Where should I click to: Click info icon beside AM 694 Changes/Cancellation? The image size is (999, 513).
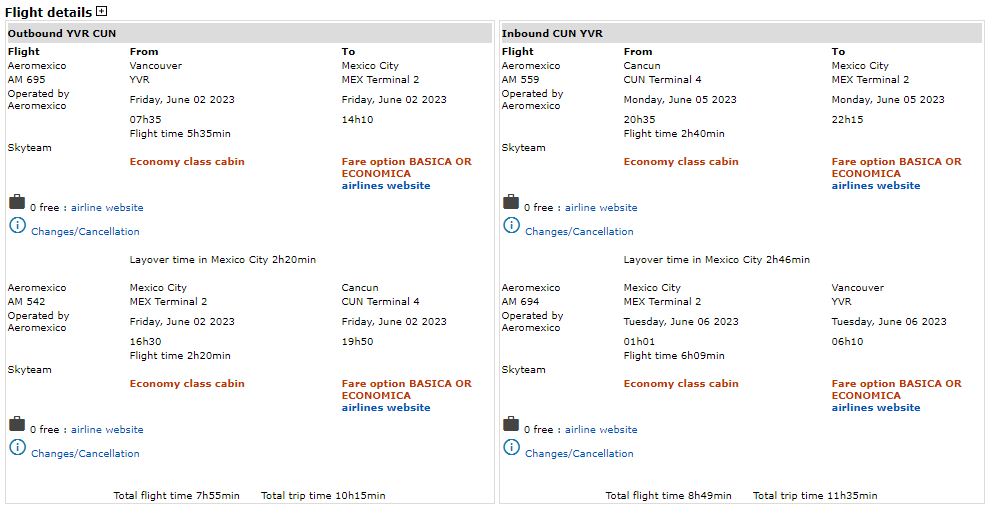pyautogui.click(x=511, y=448)
